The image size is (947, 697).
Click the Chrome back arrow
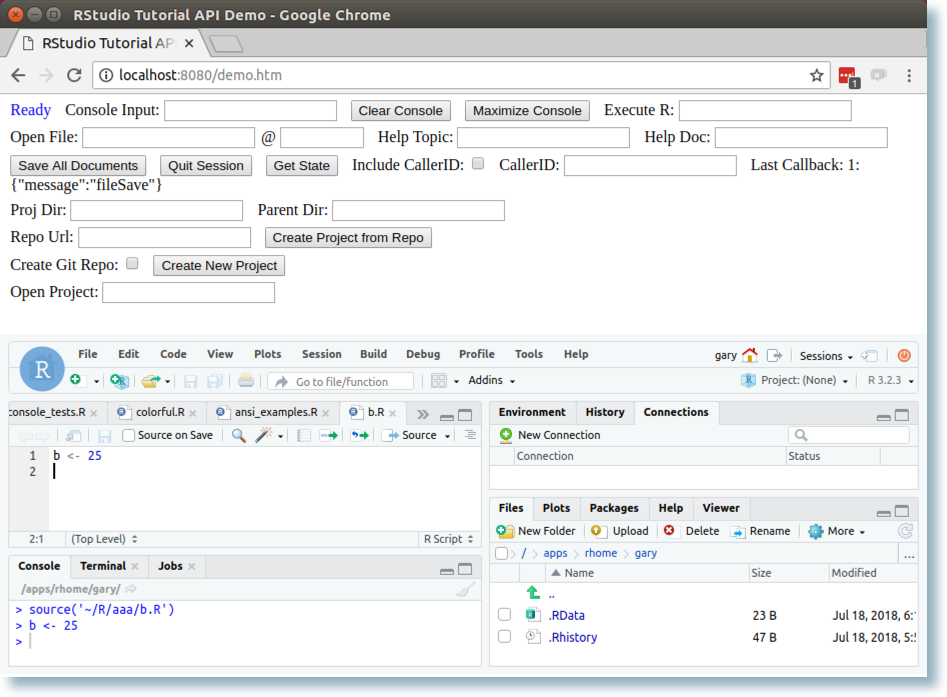point(18,75)
